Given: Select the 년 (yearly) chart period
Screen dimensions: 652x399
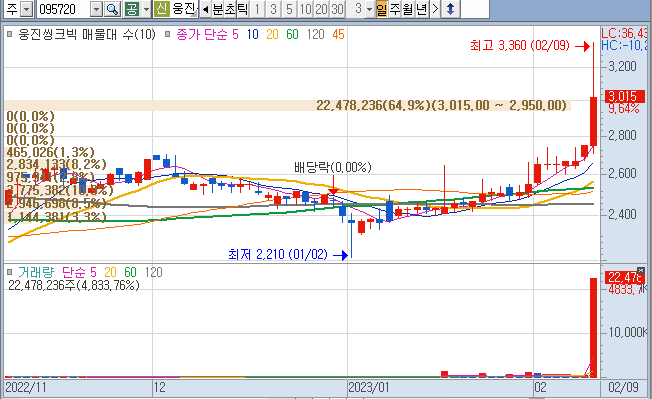Looking at the screenshot, I should point(422,9).
